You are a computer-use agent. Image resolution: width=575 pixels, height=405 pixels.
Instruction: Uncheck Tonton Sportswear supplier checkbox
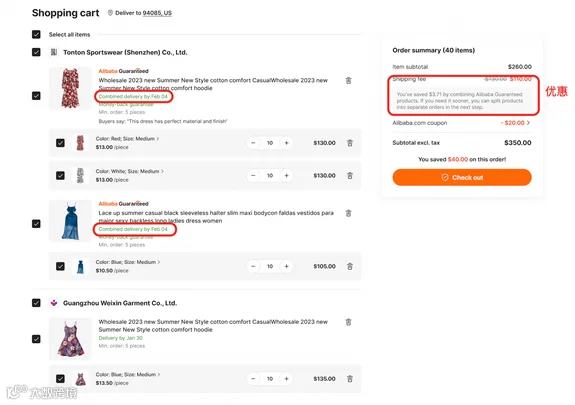coord(36,52)
